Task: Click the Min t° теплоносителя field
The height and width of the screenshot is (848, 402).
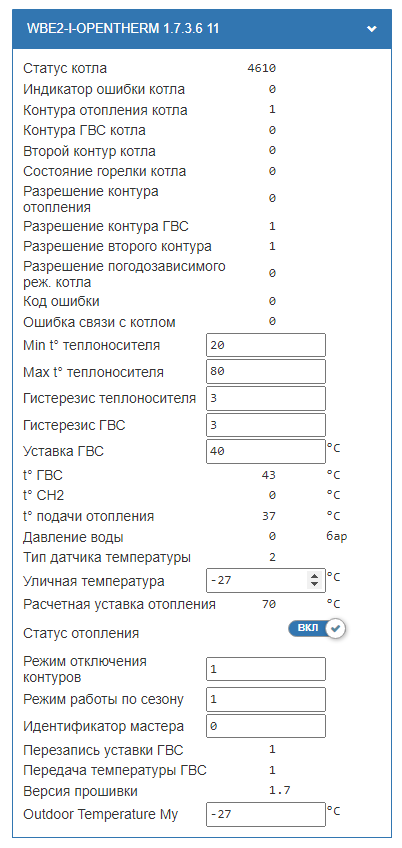Action: tap(266, 345)
